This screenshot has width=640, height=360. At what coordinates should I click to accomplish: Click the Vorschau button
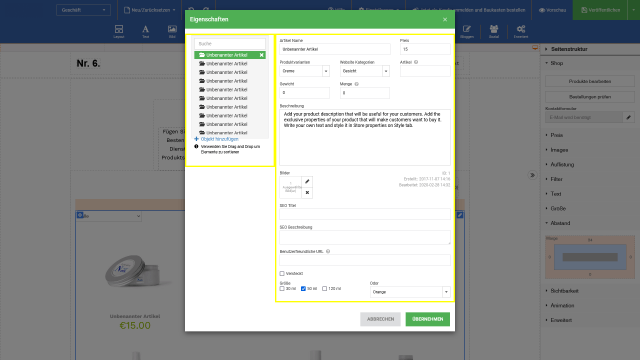(553, 10)
